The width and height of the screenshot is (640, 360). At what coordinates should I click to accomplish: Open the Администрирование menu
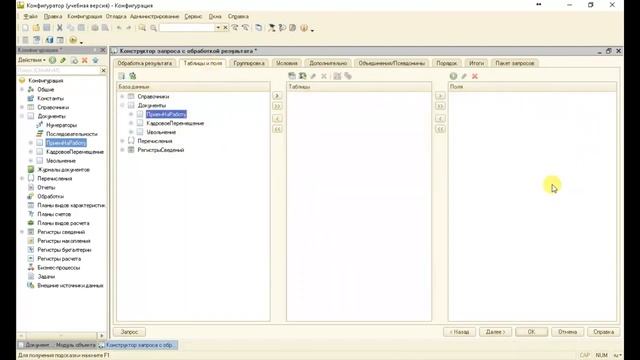click(154, 16)
